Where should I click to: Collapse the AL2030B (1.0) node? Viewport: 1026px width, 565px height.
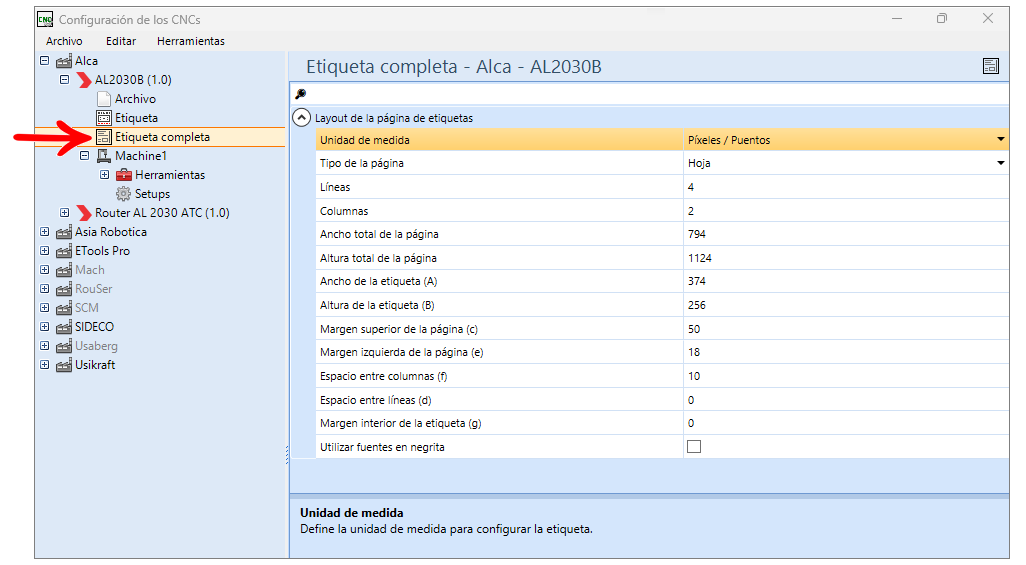[64, 80]
